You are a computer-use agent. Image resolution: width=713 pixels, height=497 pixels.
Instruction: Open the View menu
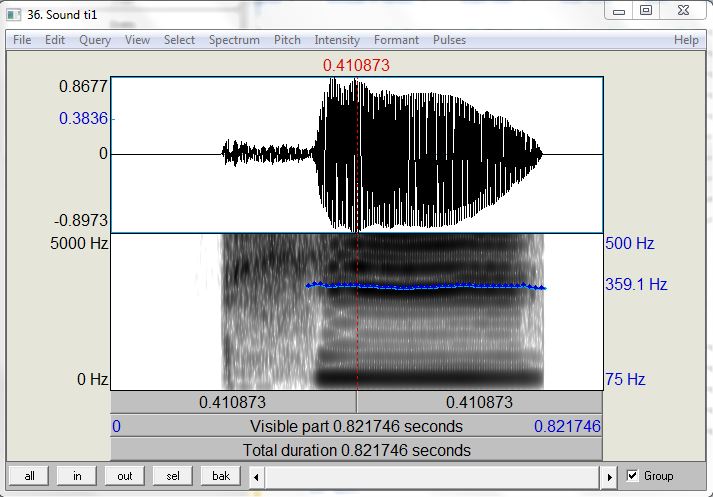pos(137,40)
